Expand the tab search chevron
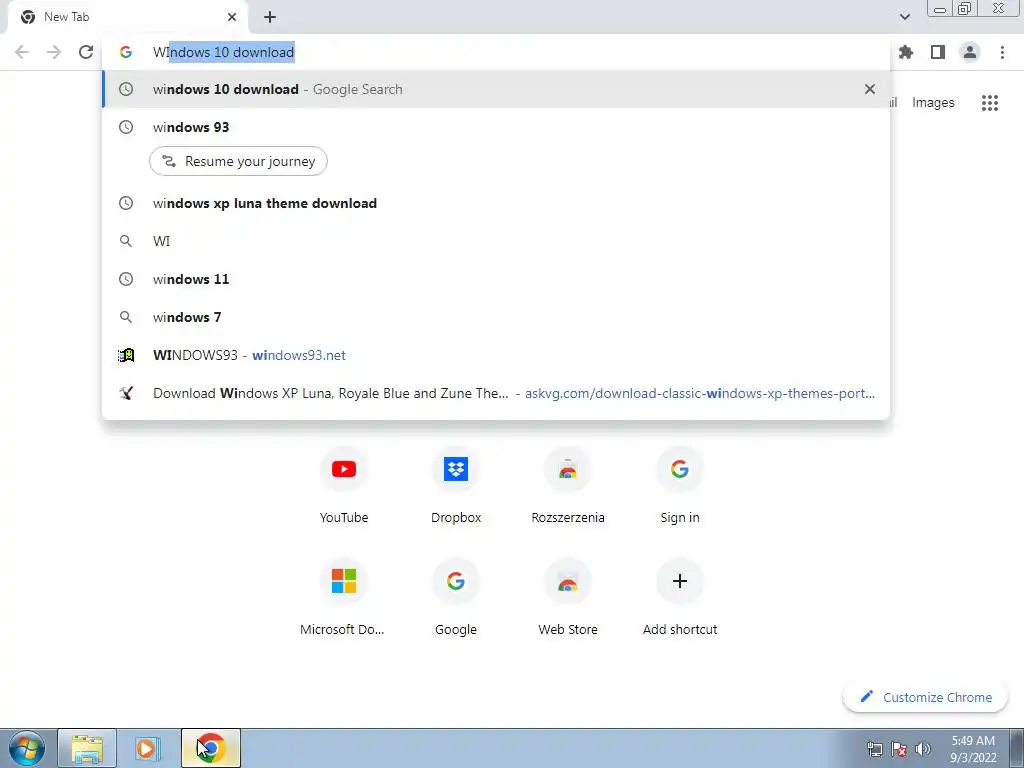This screenshot has width=1024, height=768. 904,17
